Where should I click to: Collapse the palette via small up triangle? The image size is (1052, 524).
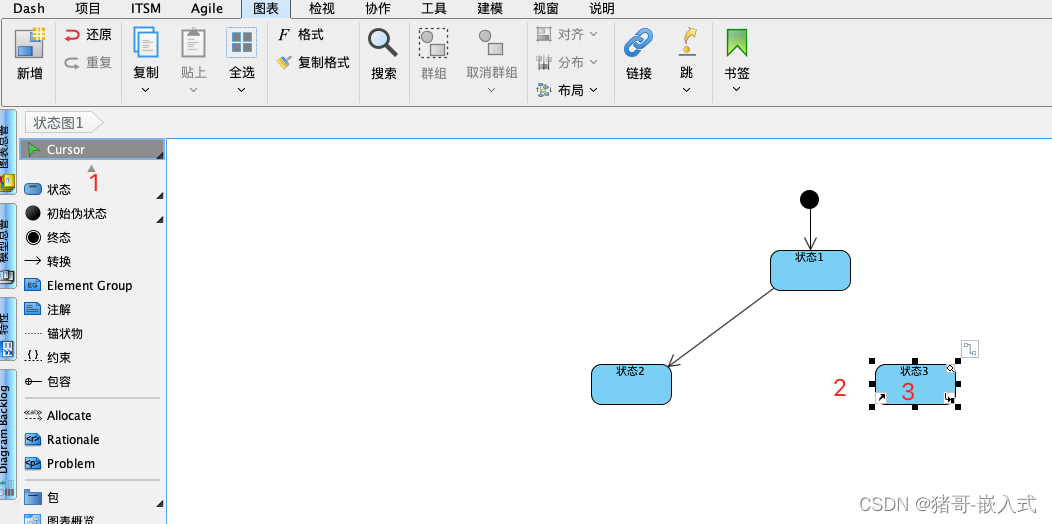coord(92,168)
